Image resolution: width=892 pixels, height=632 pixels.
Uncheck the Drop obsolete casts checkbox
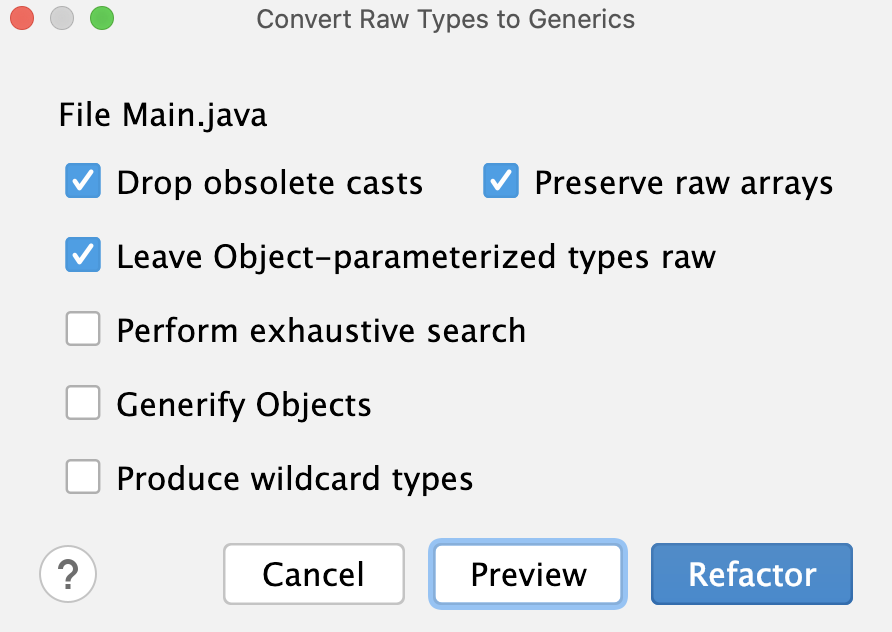[83, 181]
